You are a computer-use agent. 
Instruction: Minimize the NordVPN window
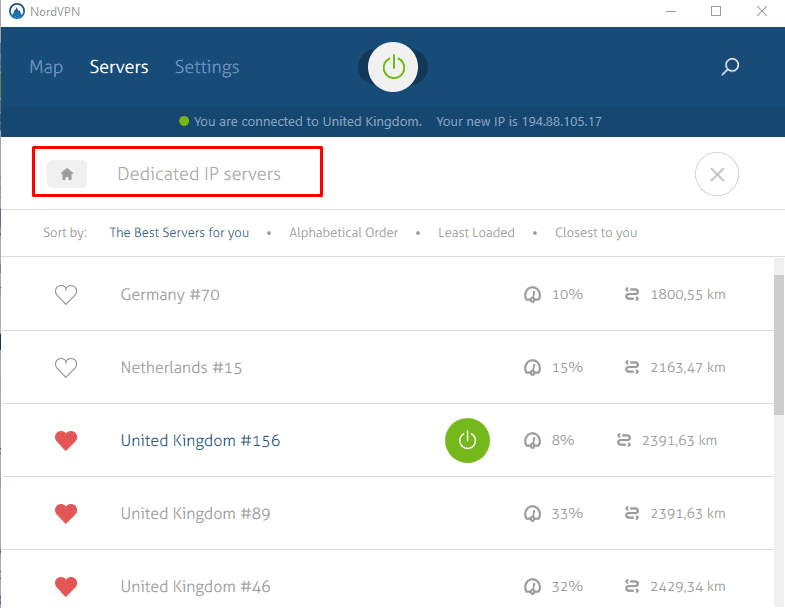click(671, 12)
